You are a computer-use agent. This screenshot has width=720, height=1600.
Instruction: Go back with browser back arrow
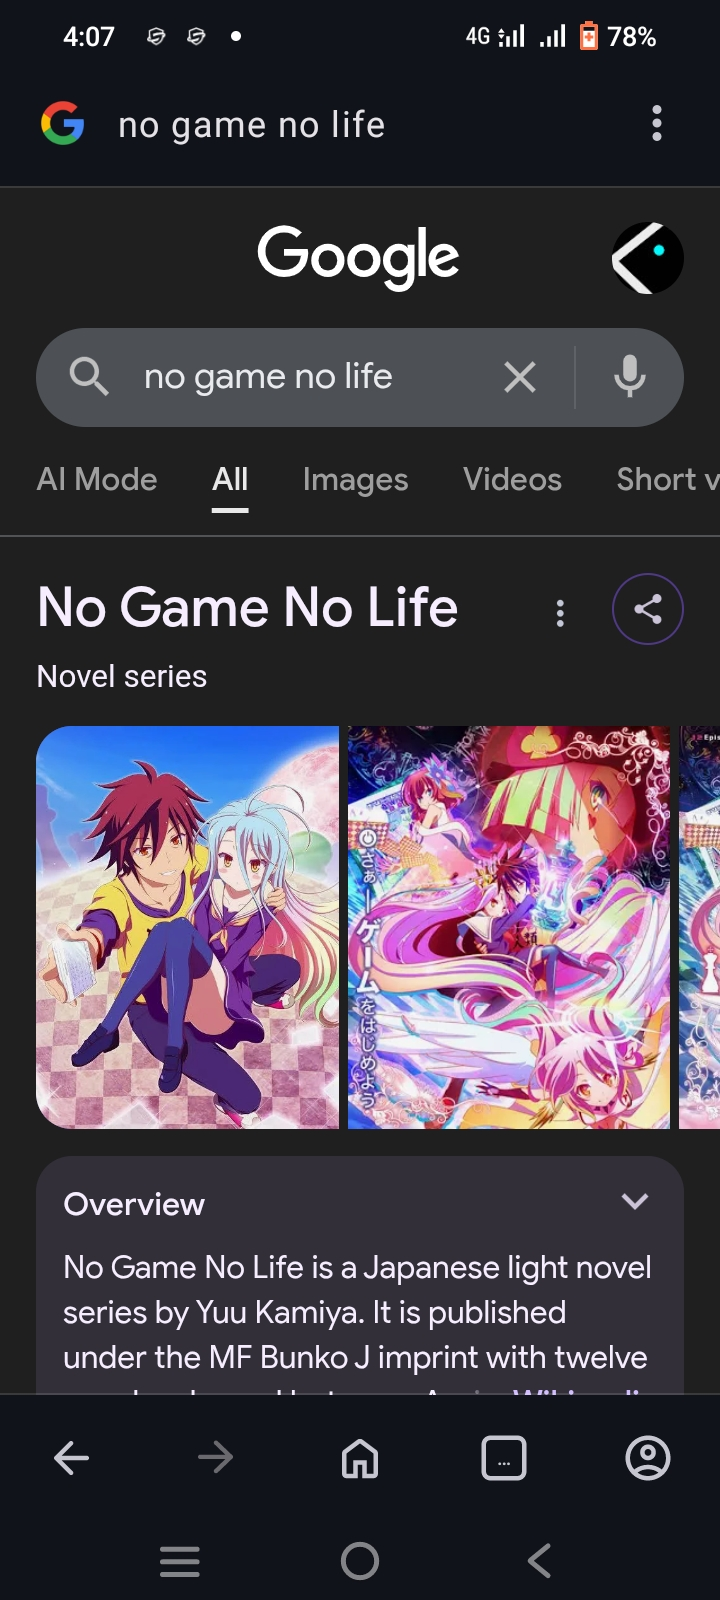coord(72,1458)
